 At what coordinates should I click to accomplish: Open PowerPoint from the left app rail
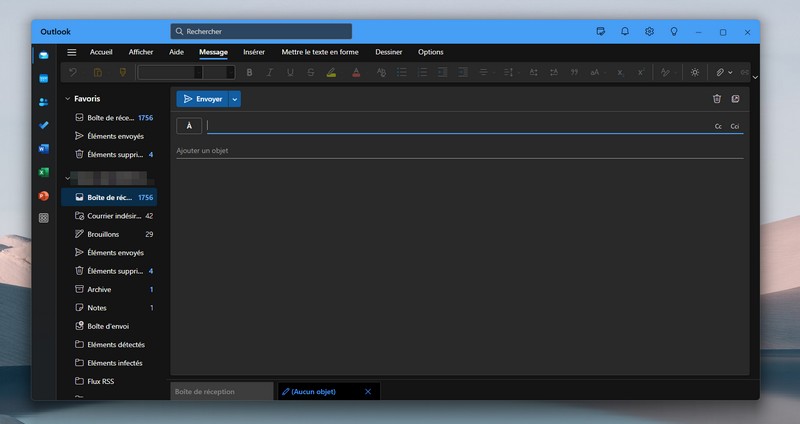43,195
